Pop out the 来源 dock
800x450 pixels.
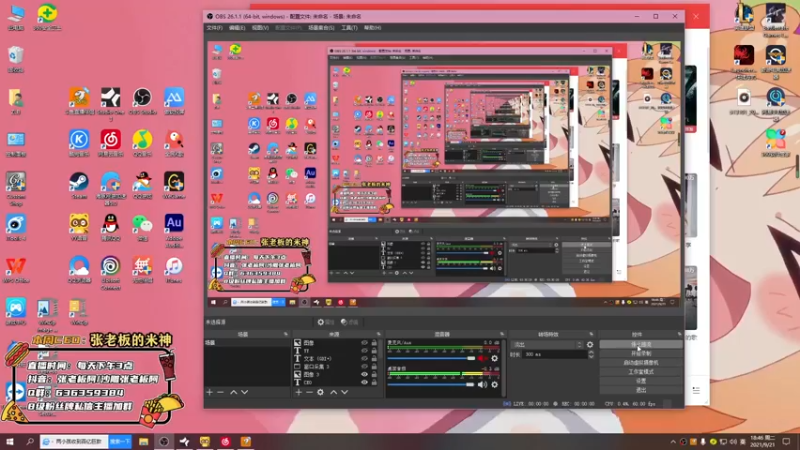[378, 334]
